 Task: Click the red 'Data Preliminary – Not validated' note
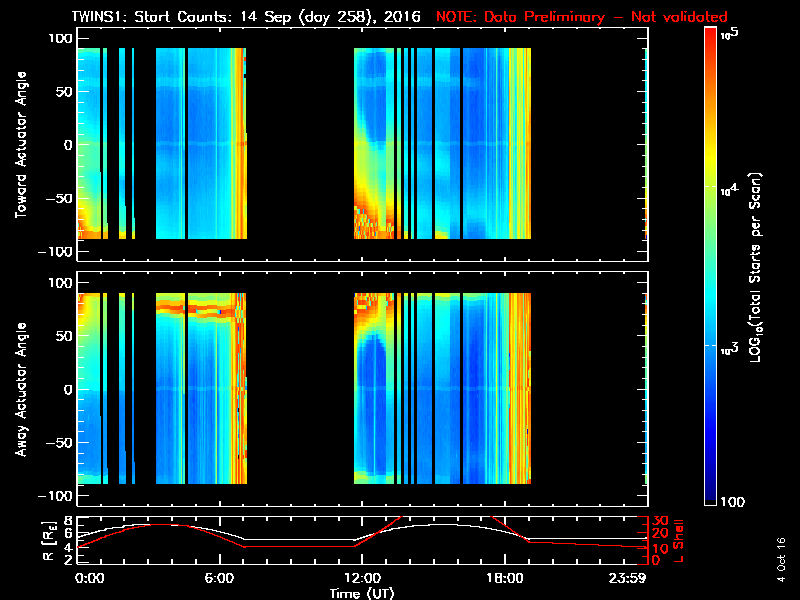tap(582, 17)
